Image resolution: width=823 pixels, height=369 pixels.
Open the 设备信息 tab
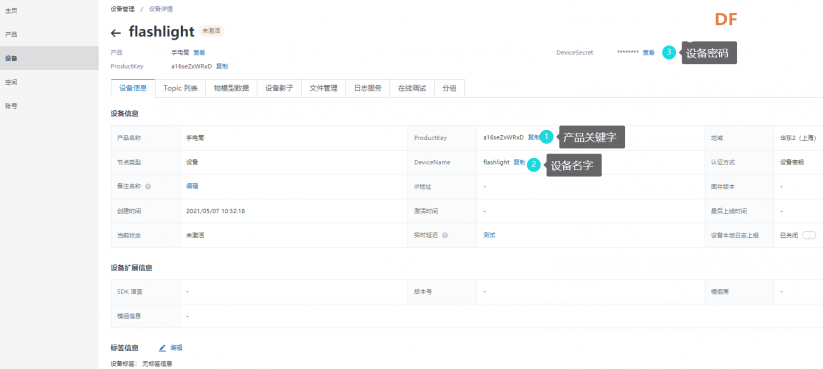[x=133, y=88]
